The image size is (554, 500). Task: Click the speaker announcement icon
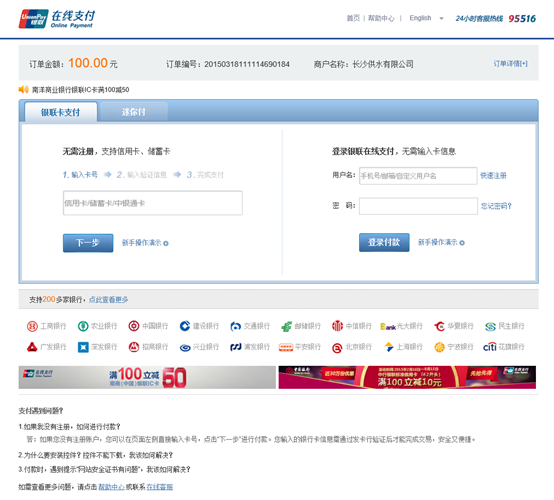click(24, 89)
